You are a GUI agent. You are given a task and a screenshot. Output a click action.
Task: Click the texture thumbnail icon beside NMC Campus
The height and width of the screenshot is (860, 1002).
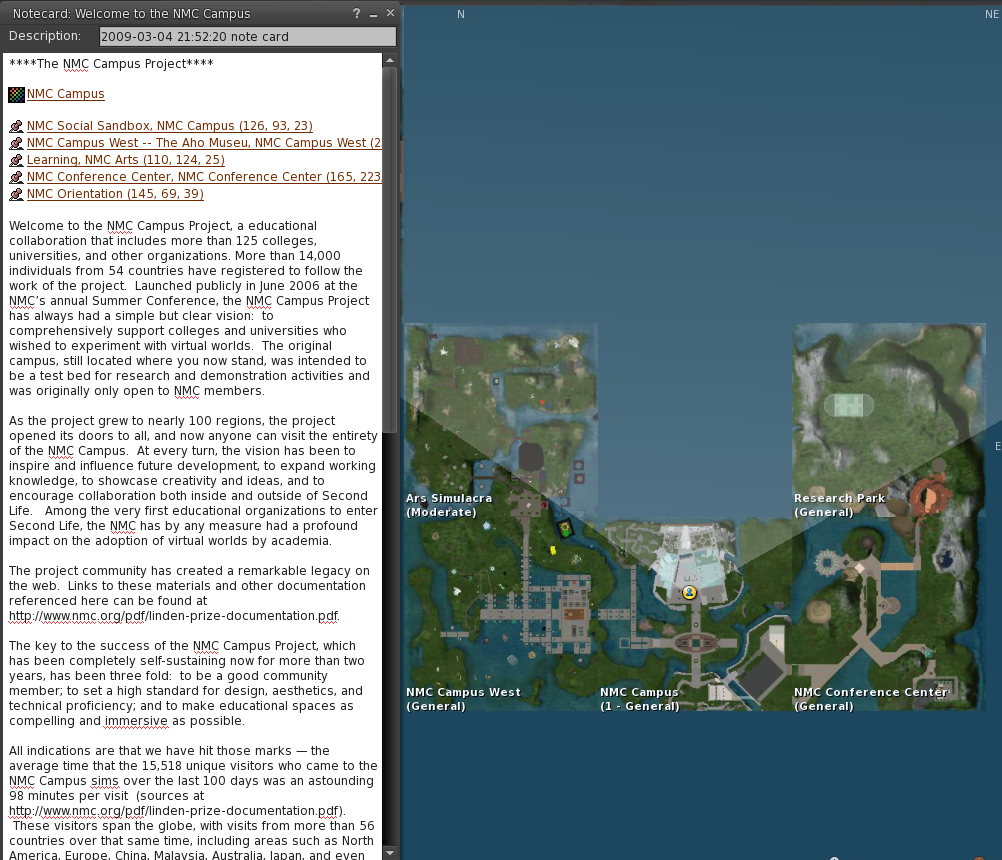point(14,94)
